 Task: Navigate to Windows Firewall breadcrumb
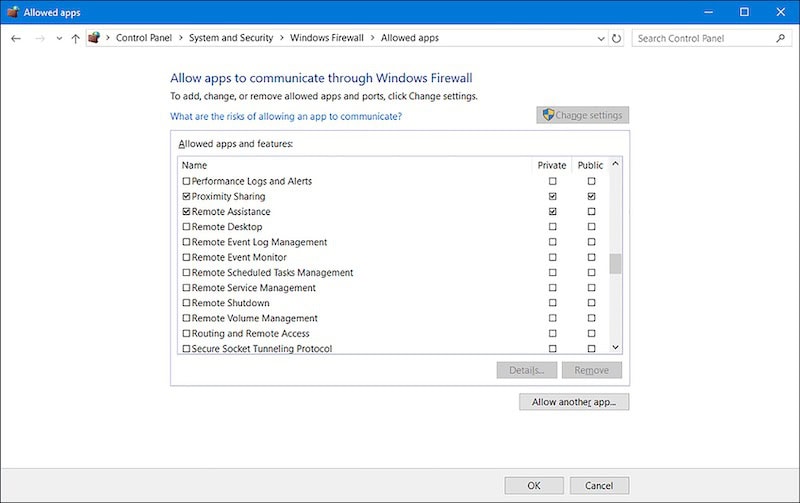[x=327, y=38]
